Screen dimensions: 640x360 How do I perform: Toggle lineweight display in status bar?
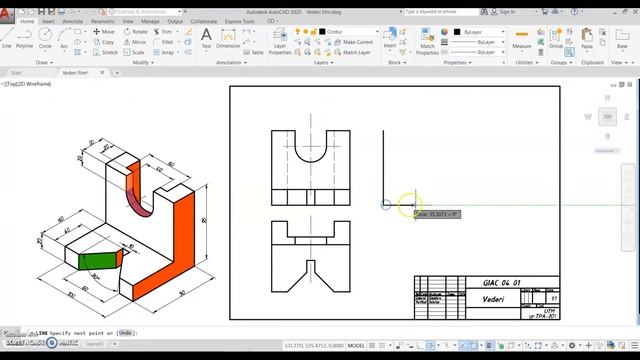coord(489,345)
